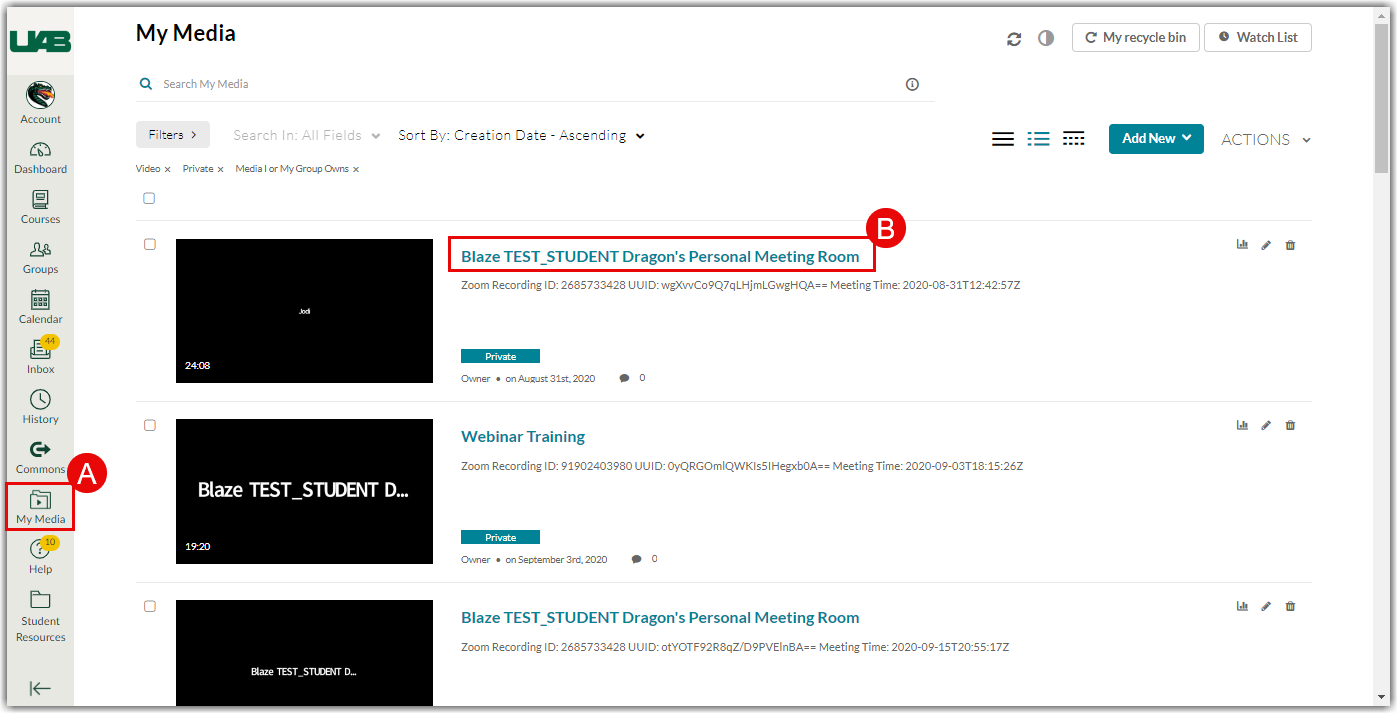This screenshot has width=1398, height=714.
Task: Toggle the high contrast icon
Action: pos(1046,38)
